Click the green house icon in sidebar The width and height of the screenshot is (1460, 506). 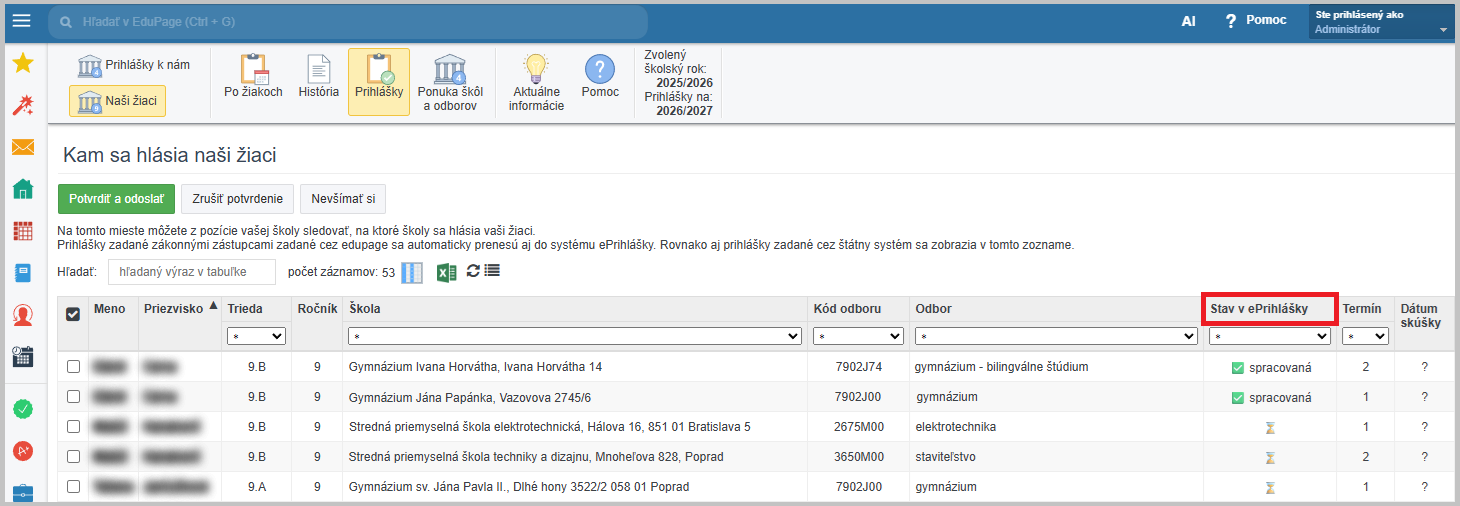coord(22,189)
